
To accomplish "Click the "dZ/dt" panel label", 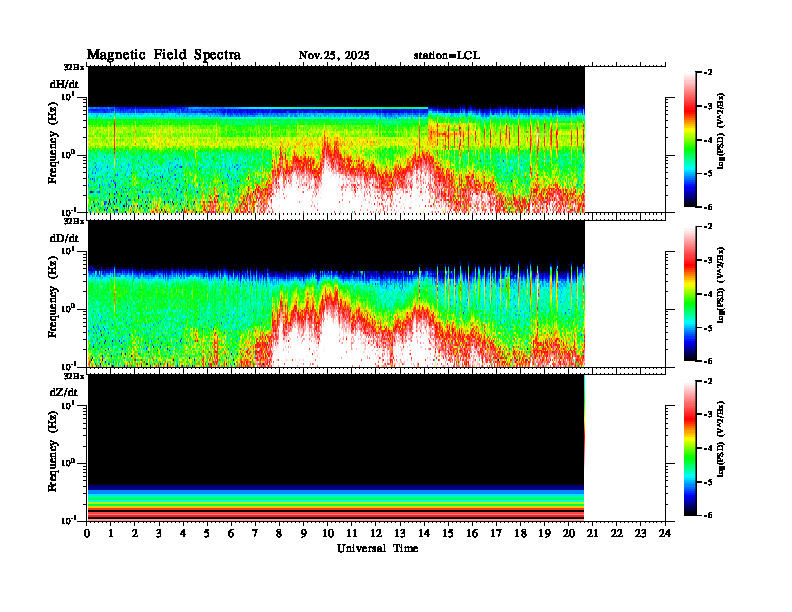I will (64, 392).
